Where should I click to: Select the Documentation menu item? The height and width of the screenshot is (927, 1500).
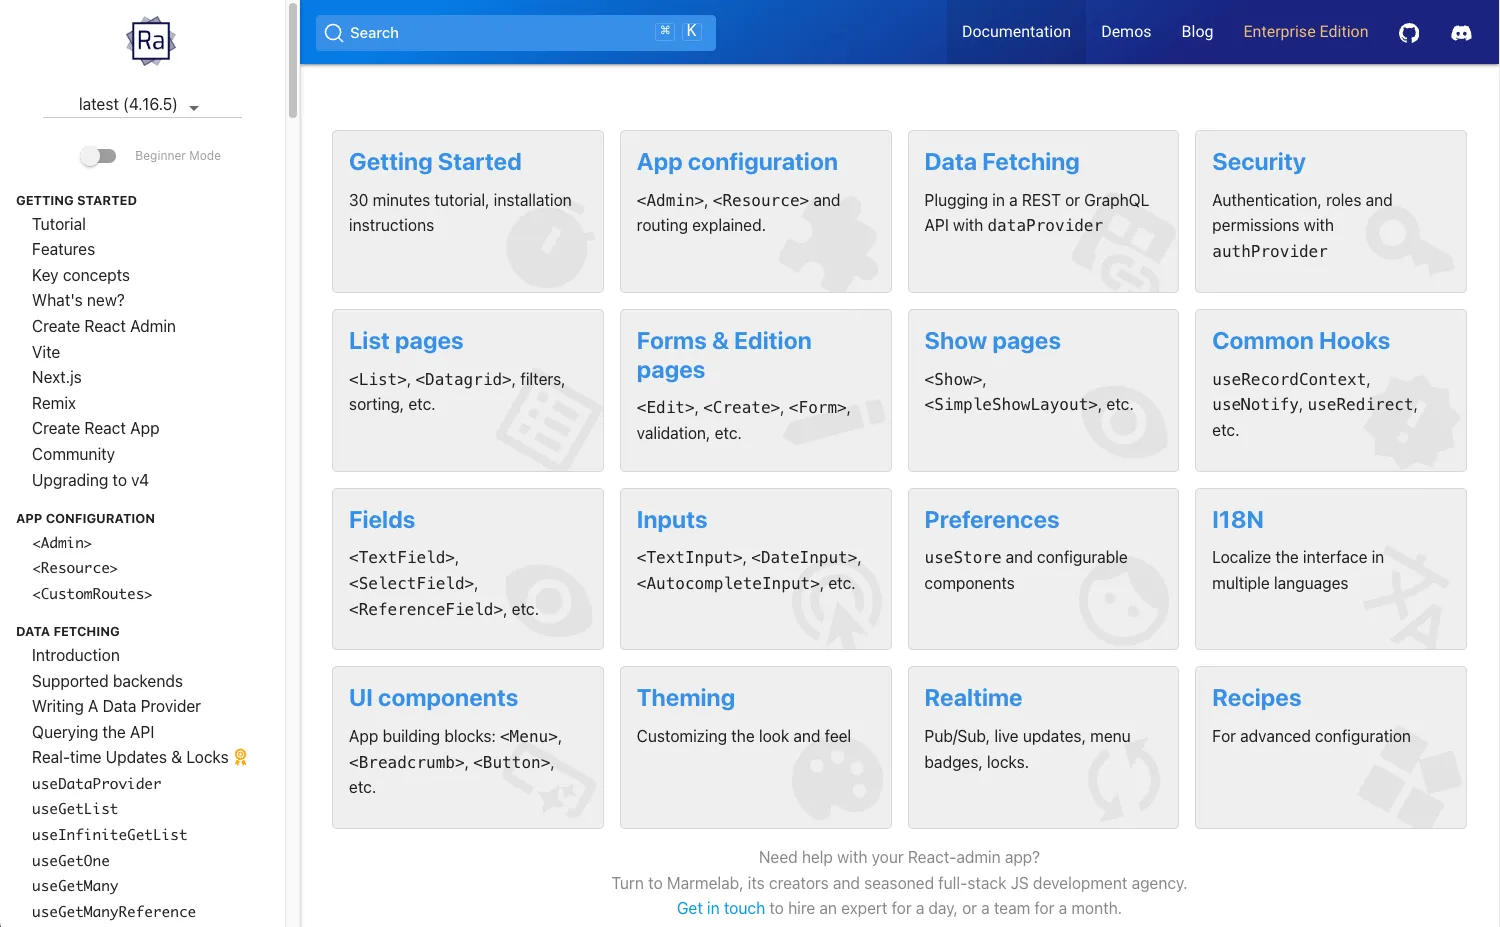1016,31
